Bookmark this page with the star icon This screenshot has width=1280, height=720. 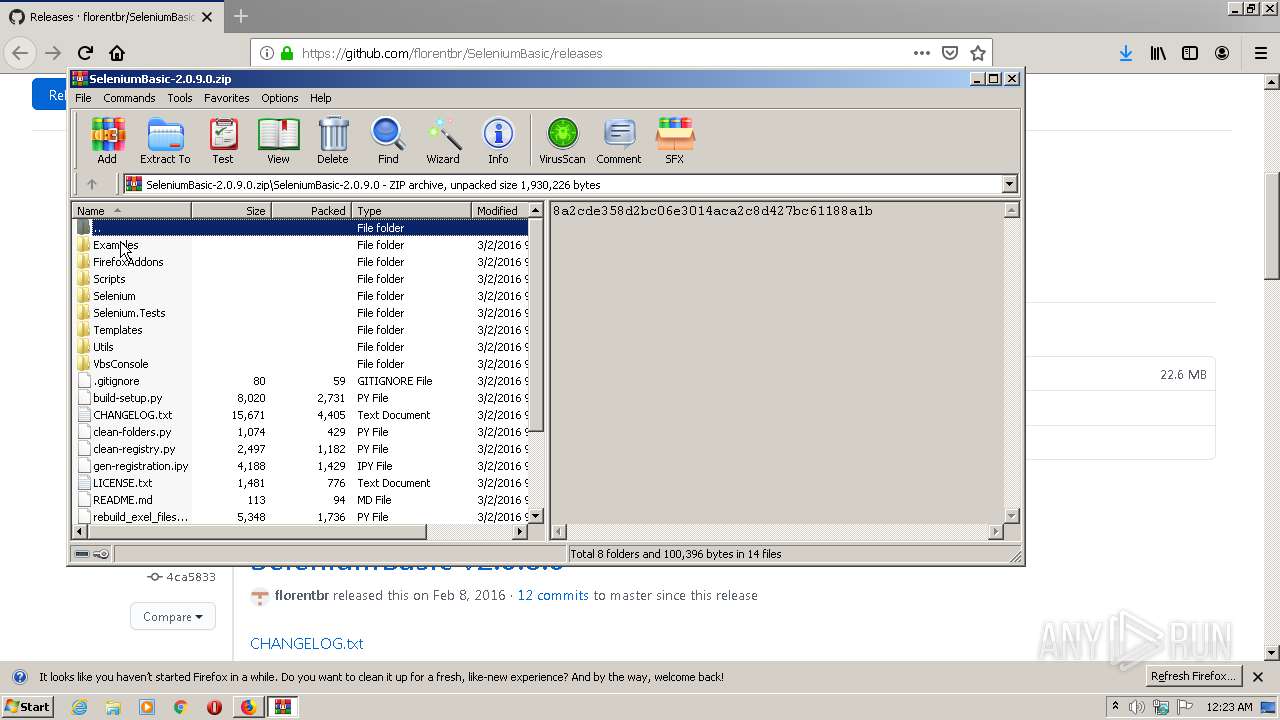coord(978,53)
